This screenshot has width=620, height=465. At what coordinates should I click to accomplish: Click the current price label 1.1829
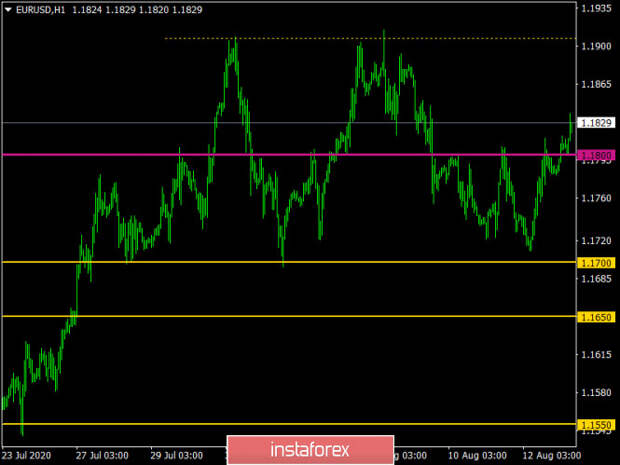[x=596, y=123]
